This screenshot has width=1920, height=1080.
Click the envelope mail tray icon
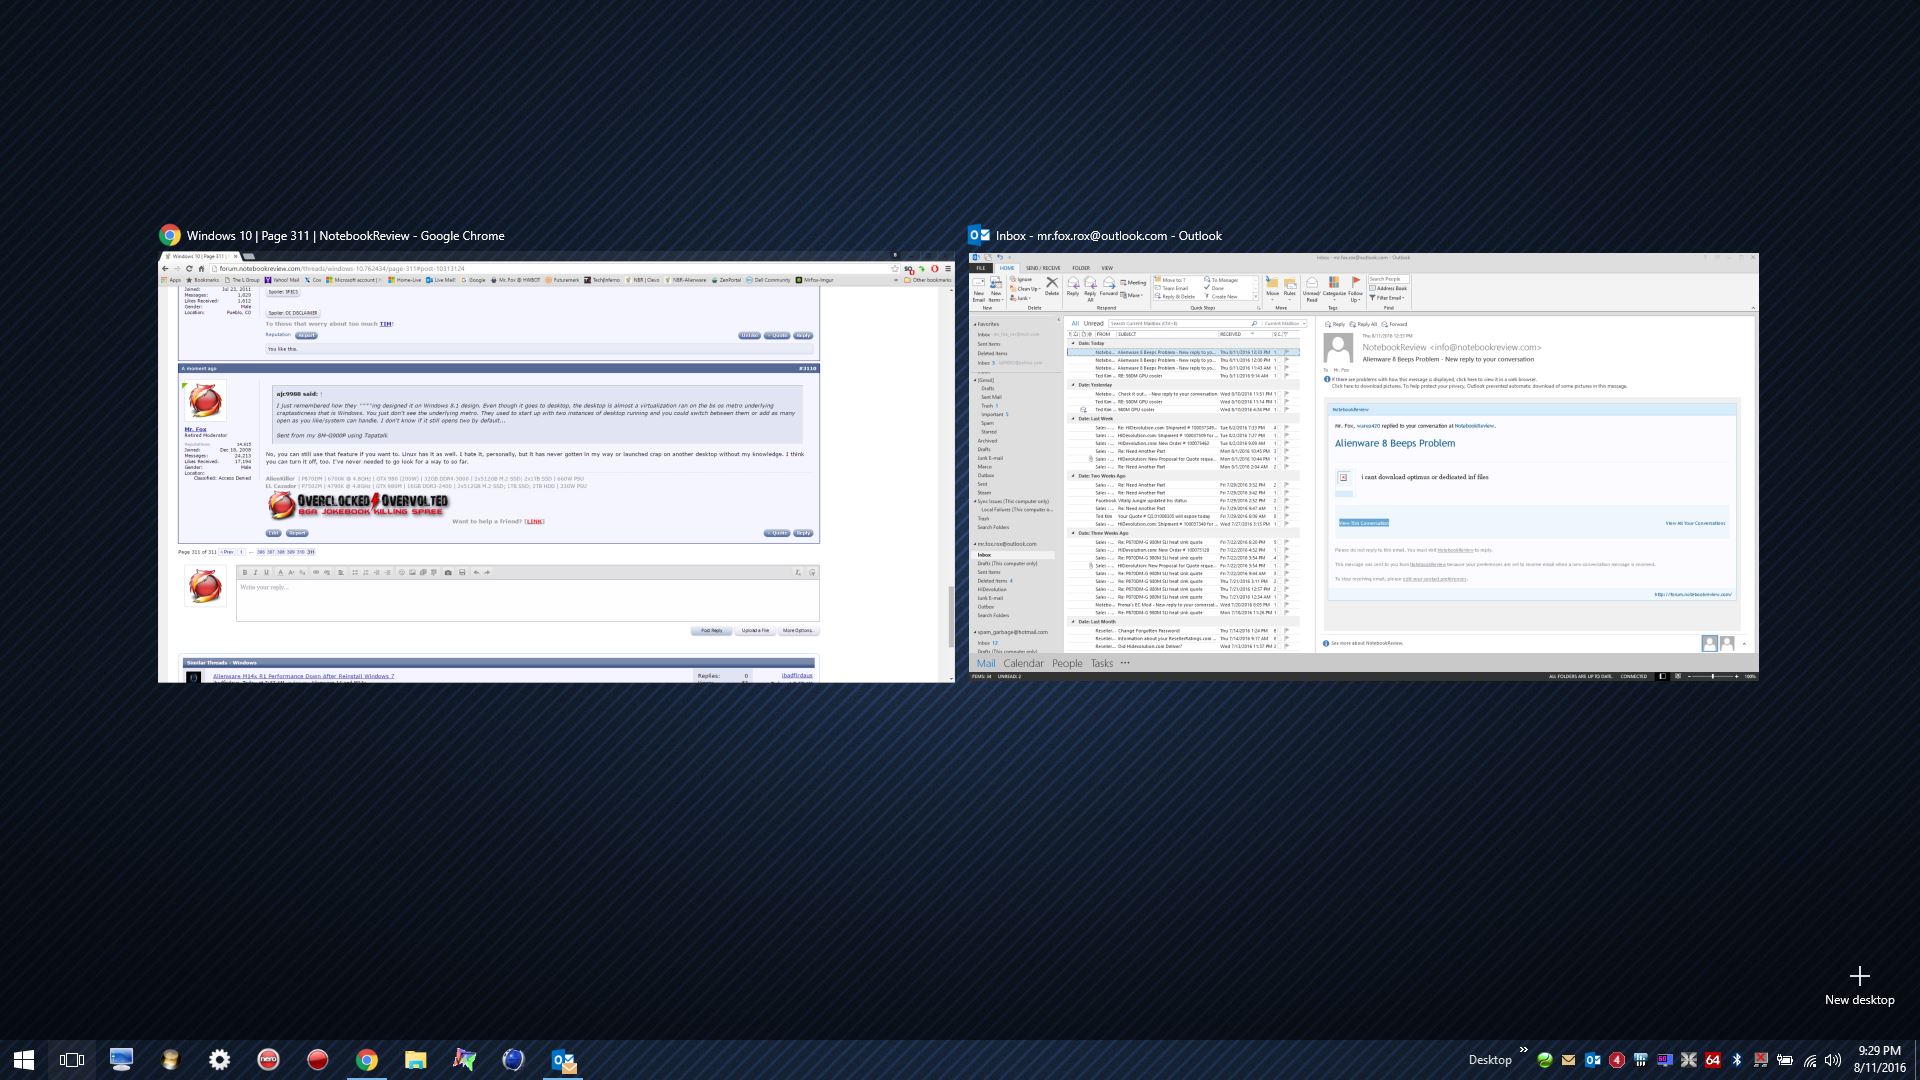[x=1569, y=1060]
